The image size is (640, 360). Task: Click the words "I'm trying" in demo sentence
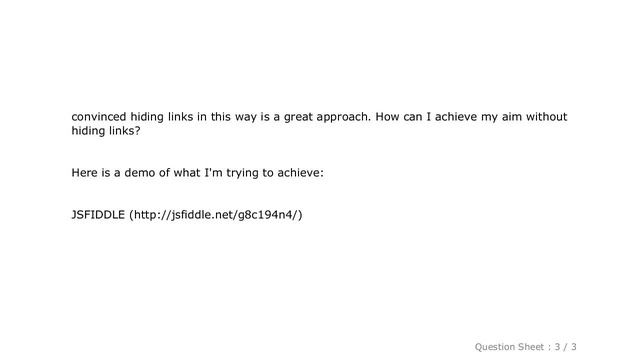231,173
